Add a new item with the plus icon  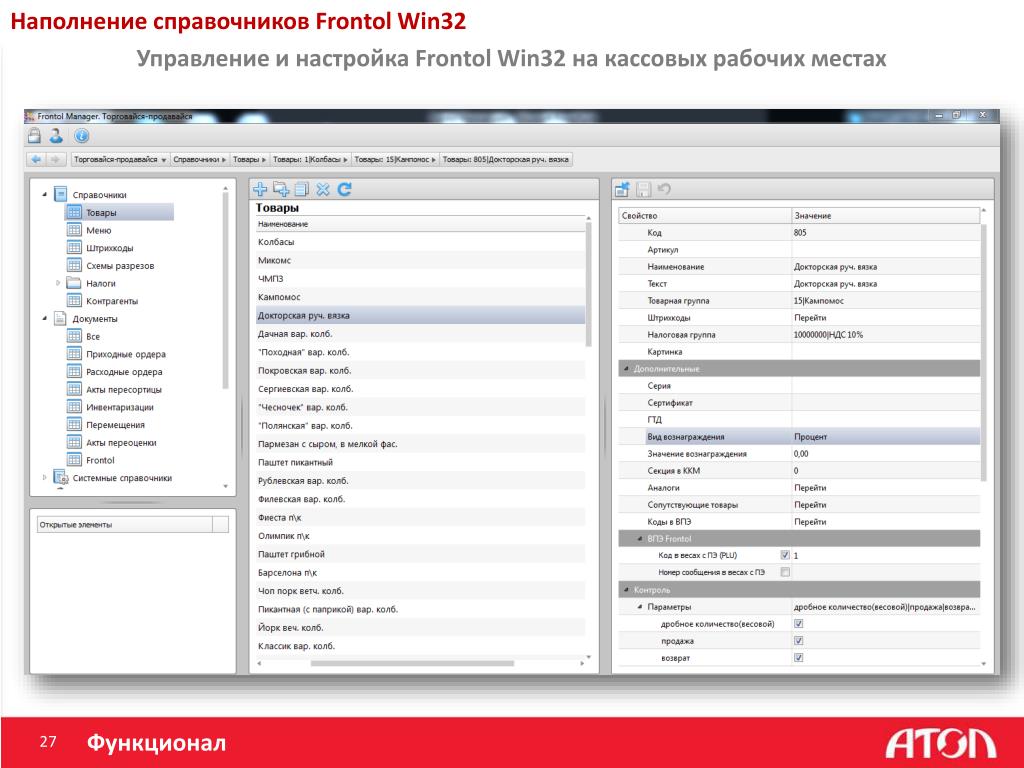coord(260,189)
